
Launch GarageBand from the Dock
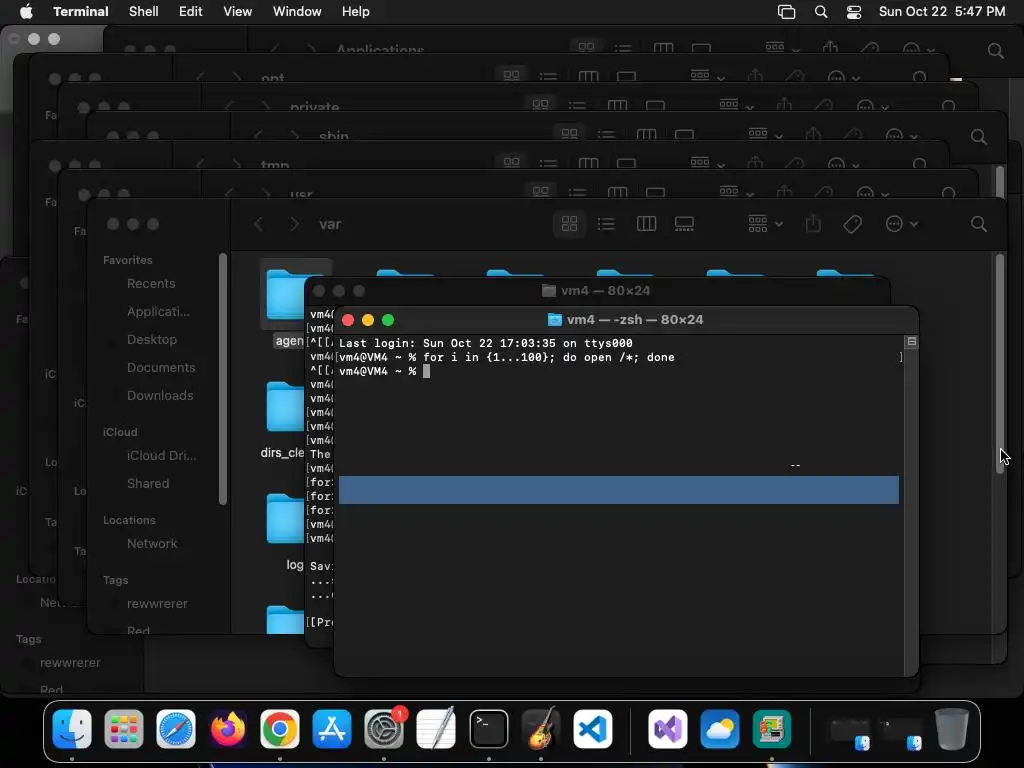pos(541,729)
